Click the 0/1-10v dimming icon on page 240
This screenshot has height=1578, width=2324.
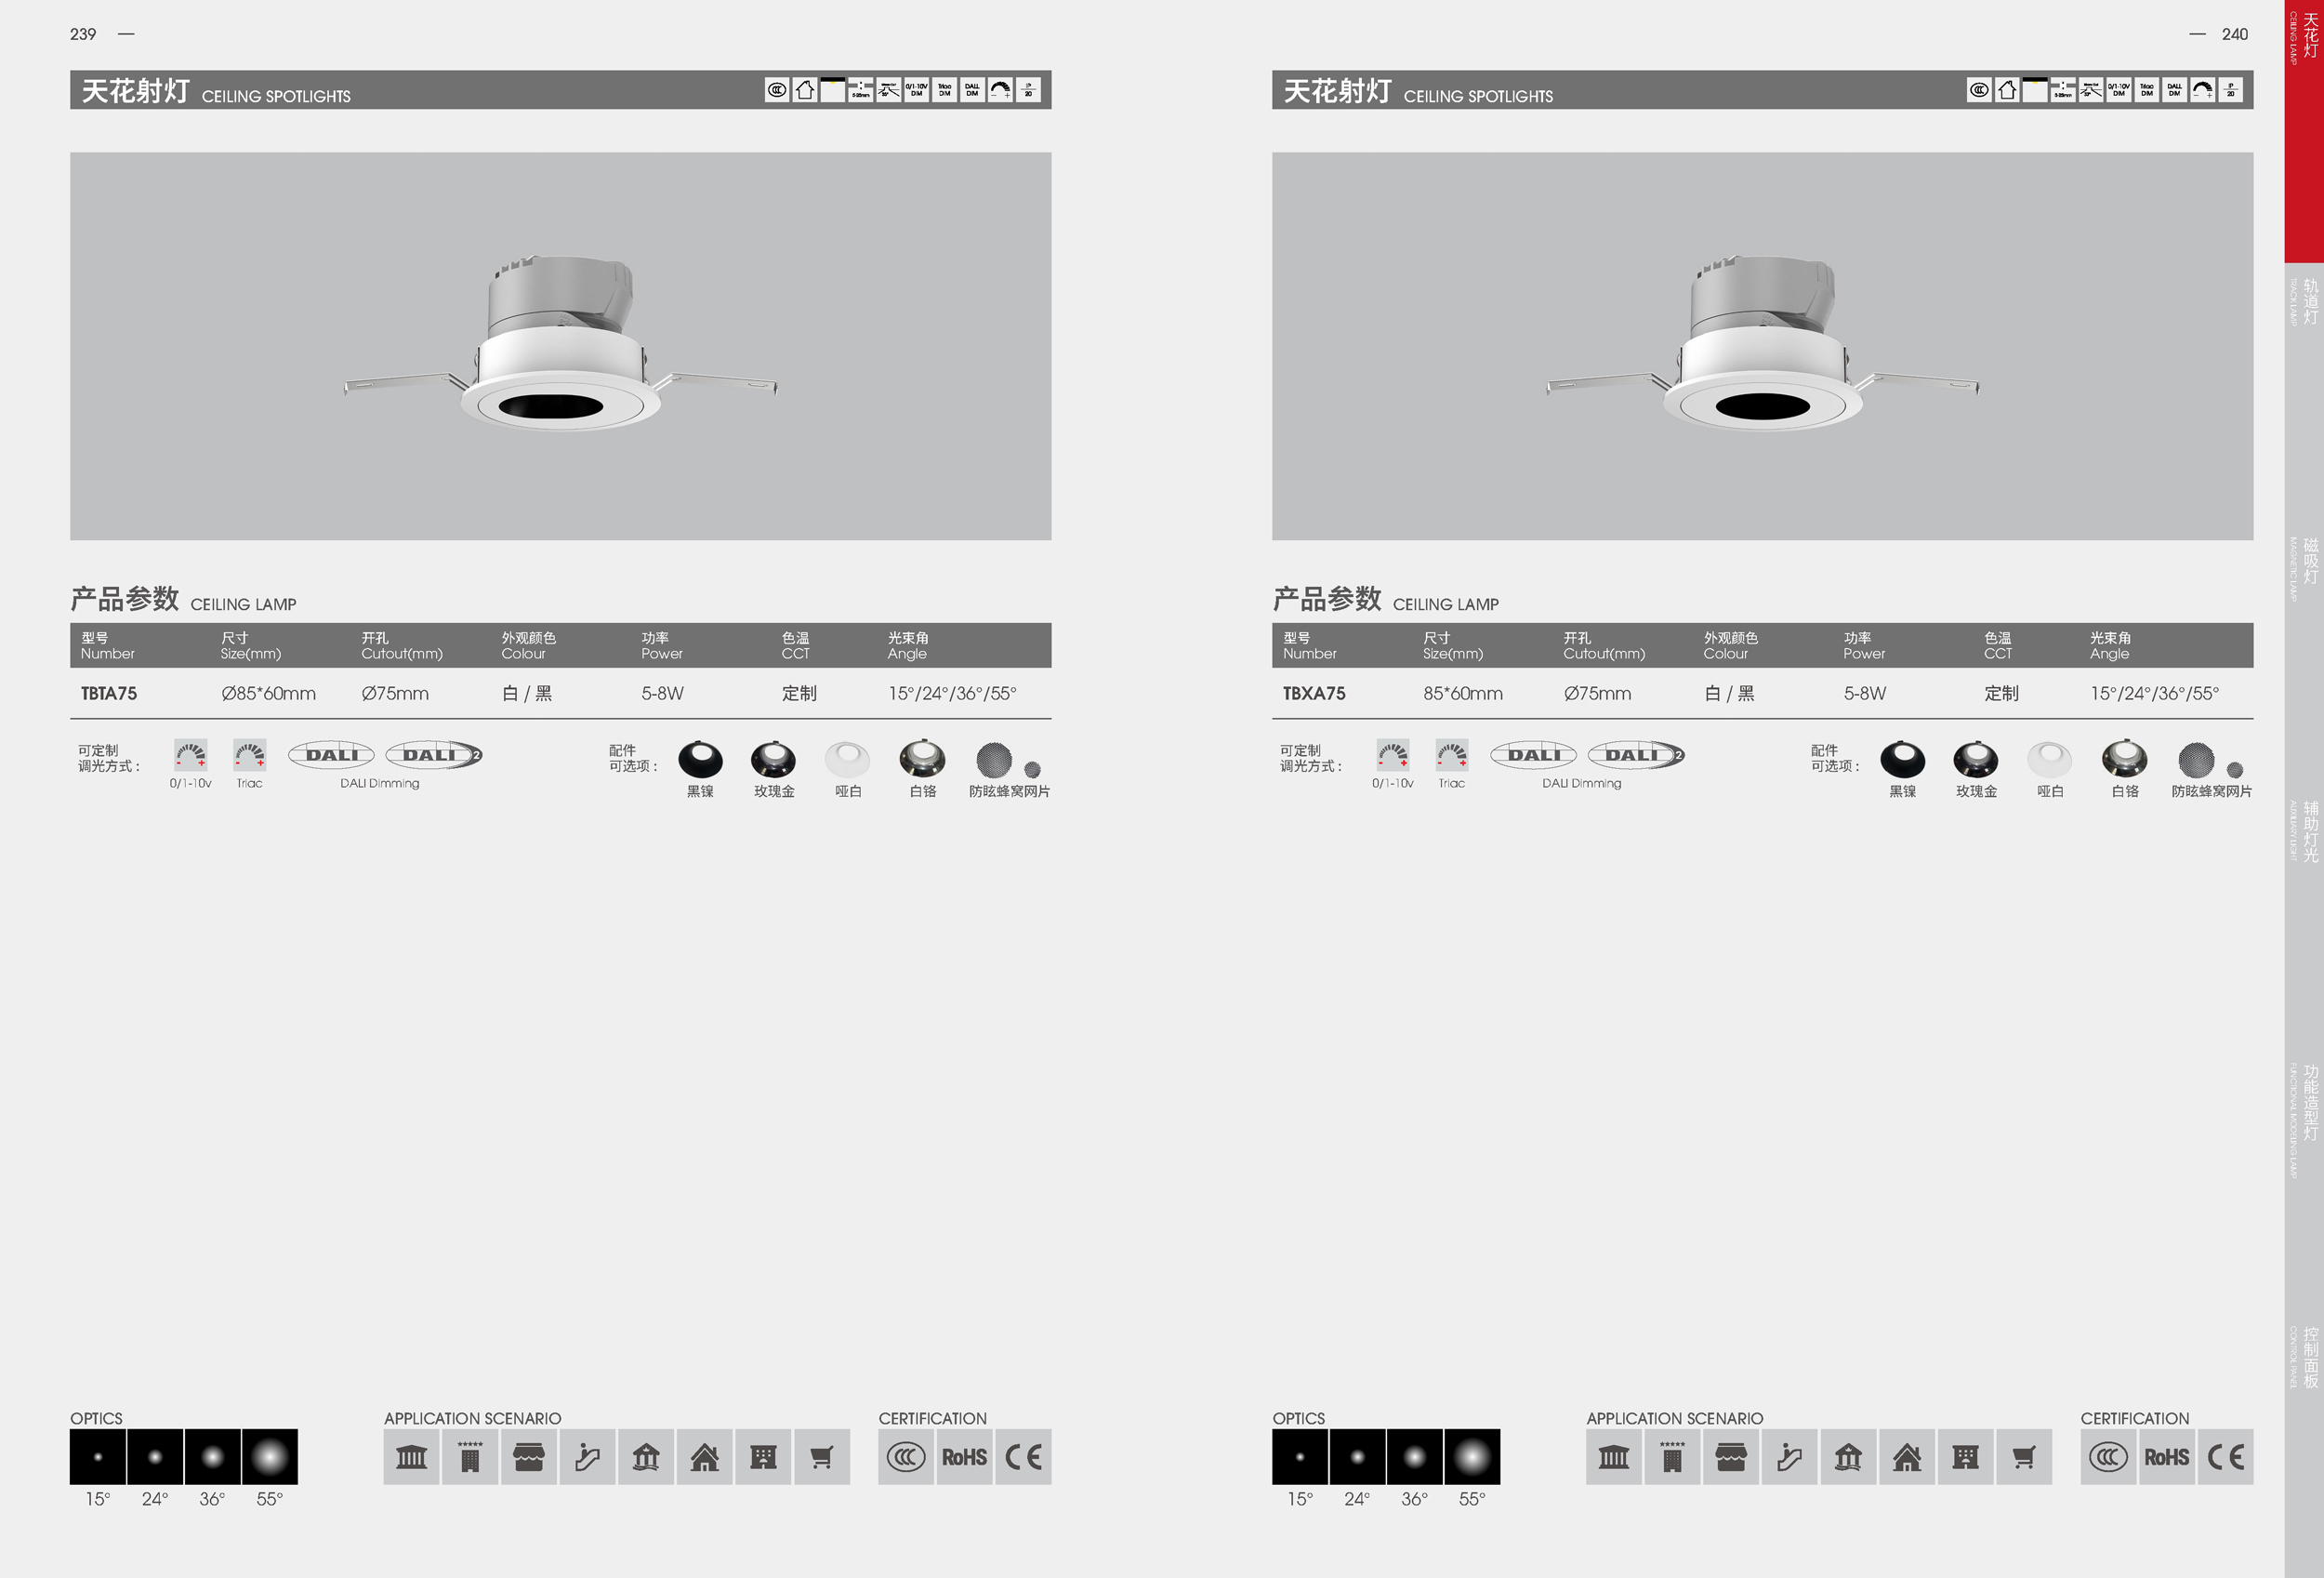point(1392,754)
